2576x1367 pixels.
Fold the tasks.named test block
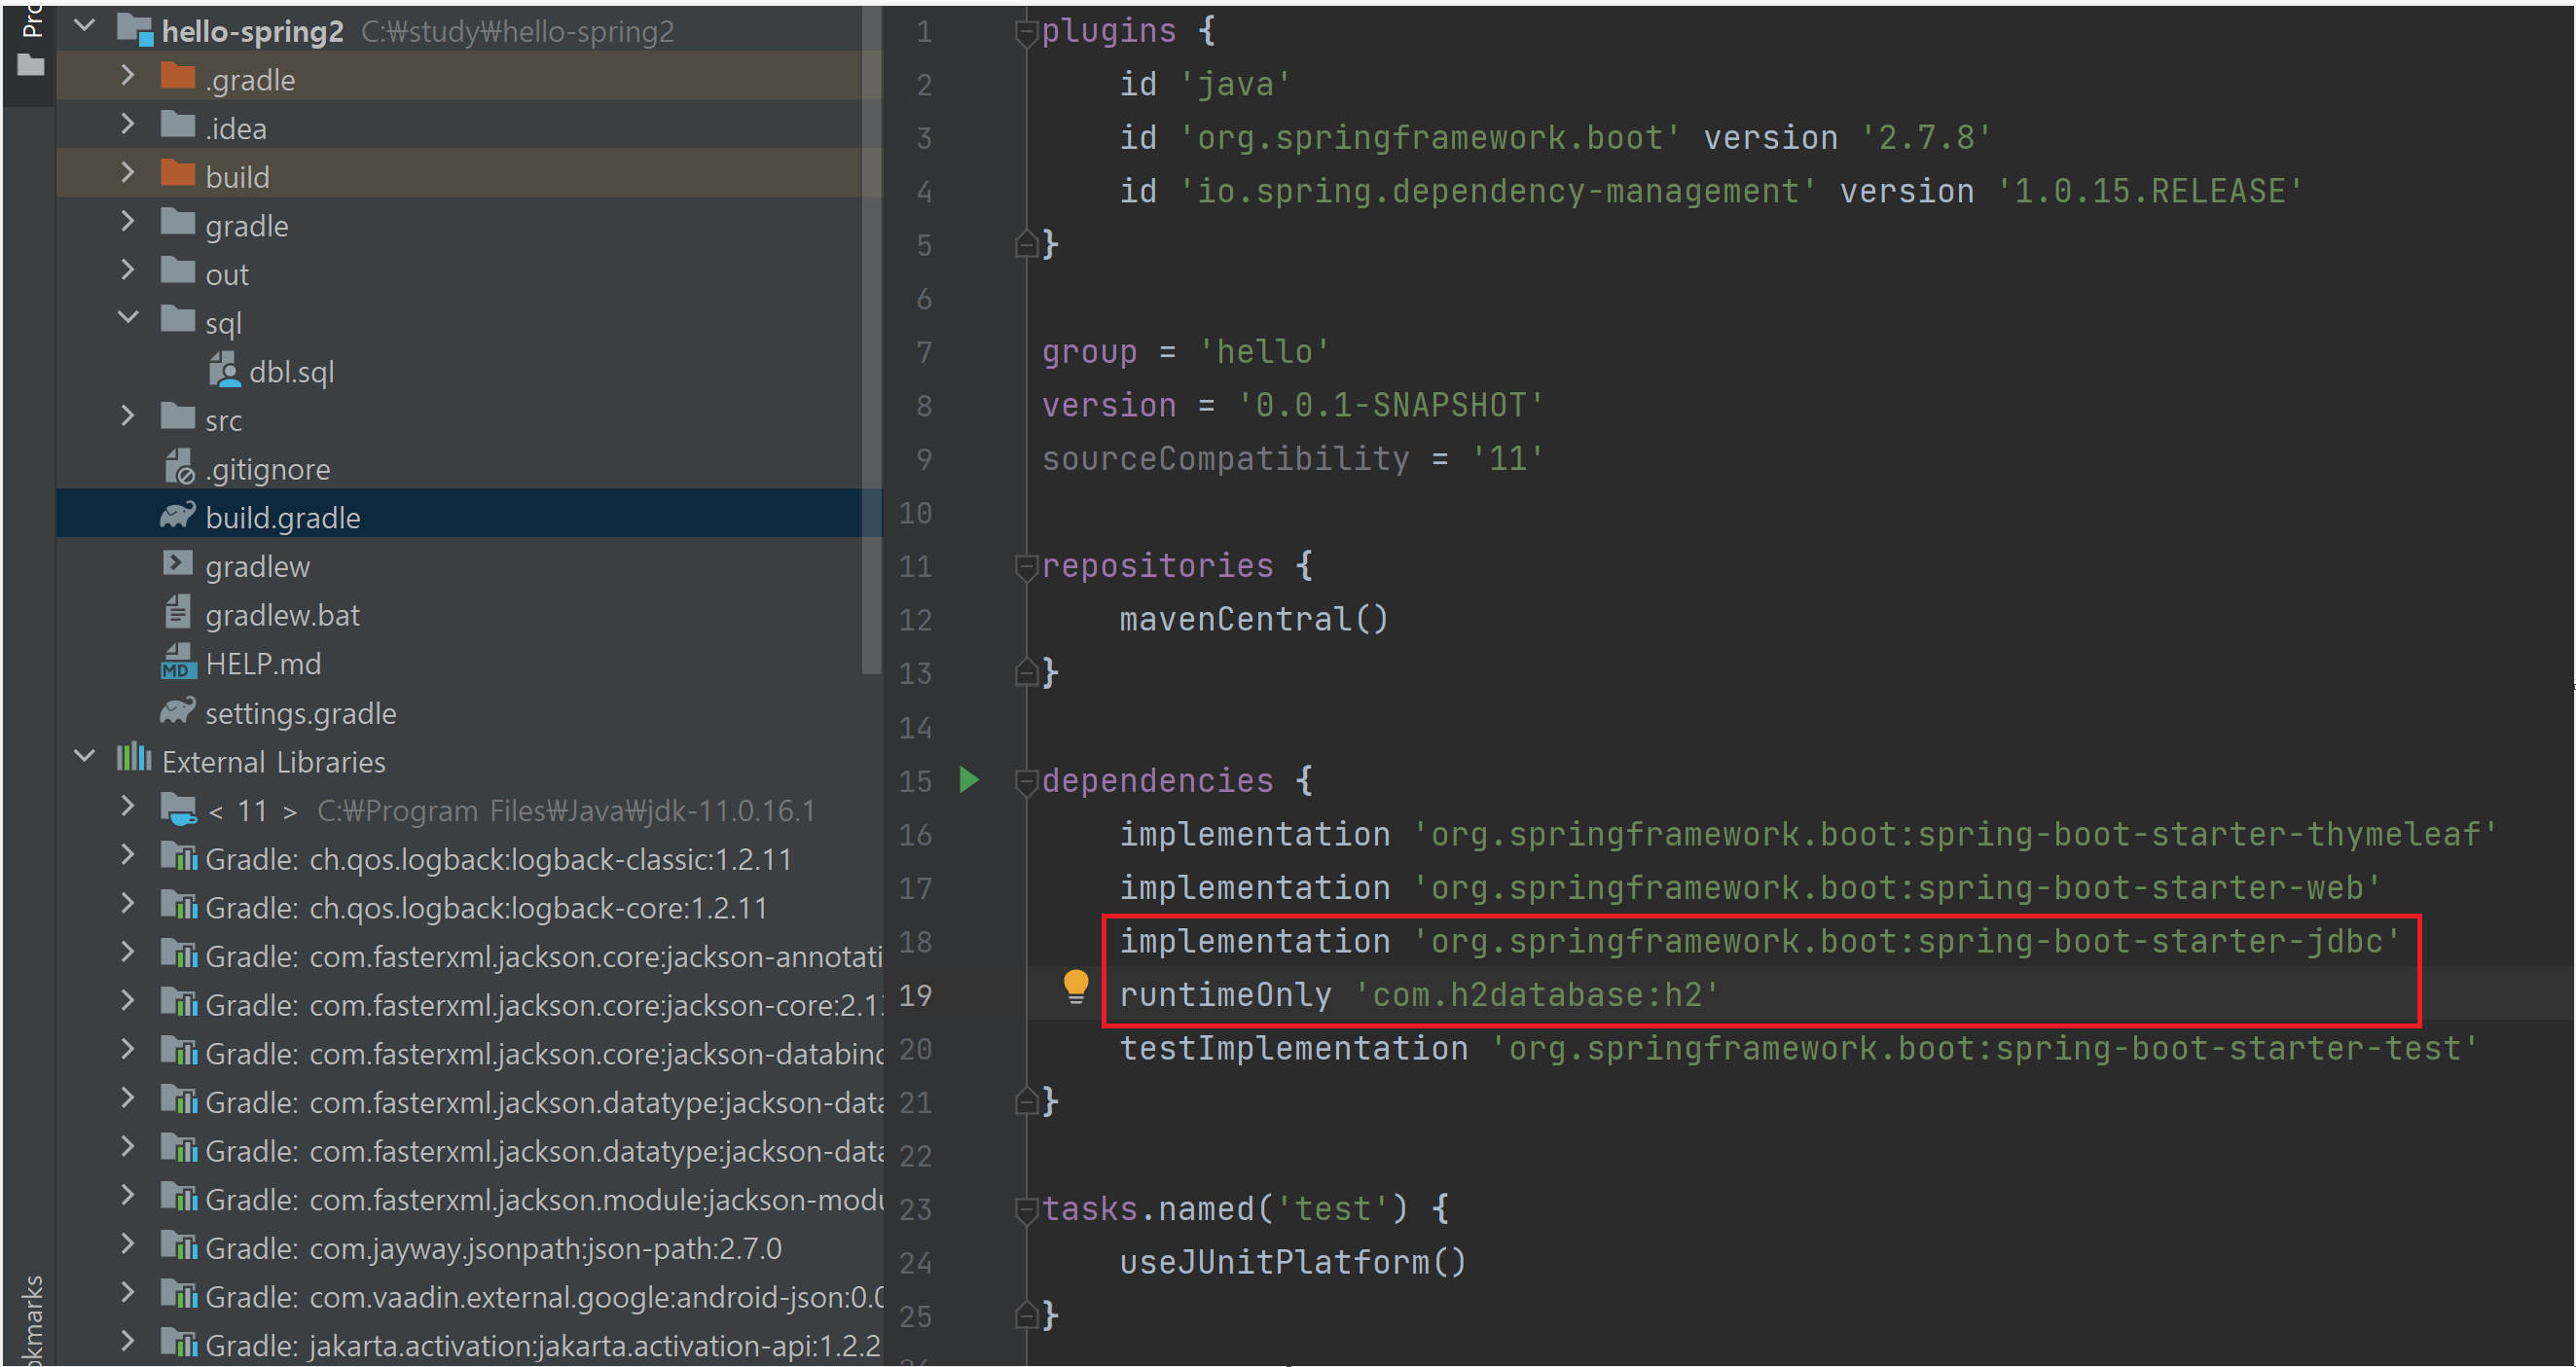coord(1025,1211)
